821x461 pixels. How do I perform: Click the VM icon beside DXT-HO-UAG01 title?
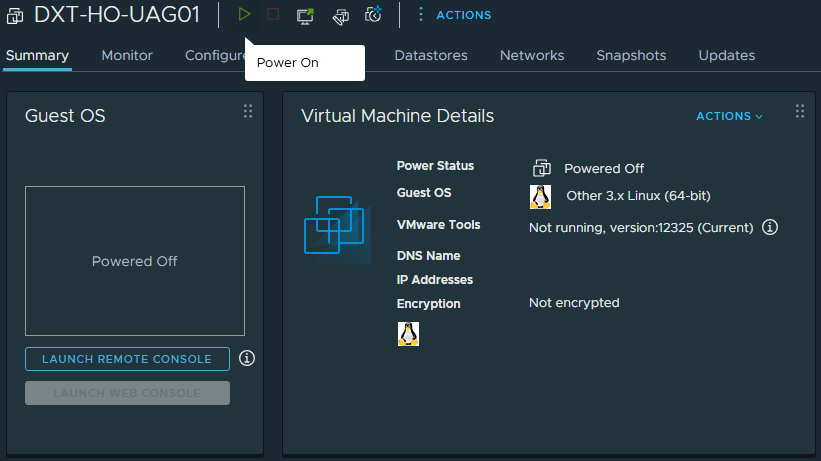click(15, 15)
